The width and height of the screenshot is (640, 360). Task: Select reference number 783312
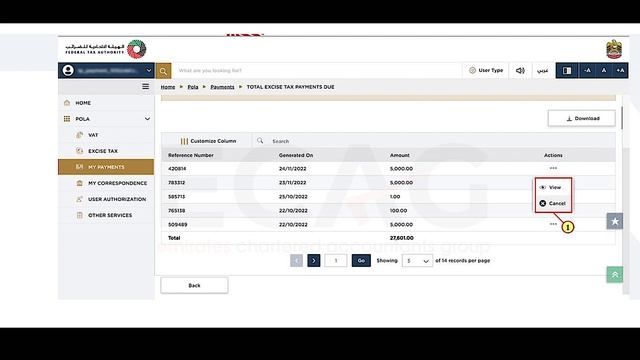(177, 182)
